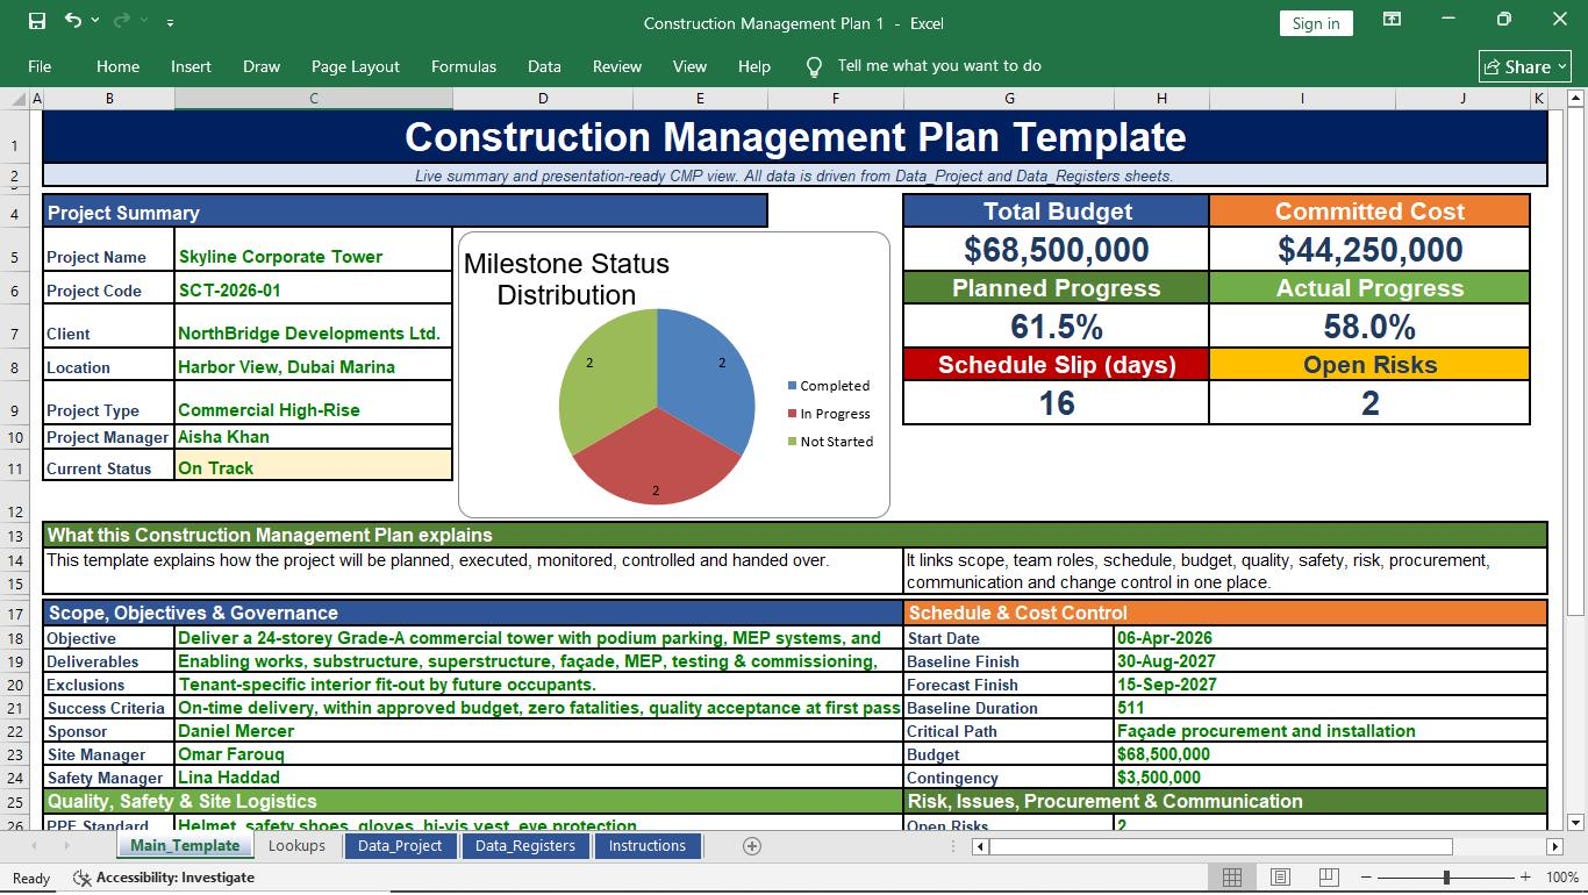Click the $68,500,000 Total Budget value

pyautogui.click(x=1056, y=249)
